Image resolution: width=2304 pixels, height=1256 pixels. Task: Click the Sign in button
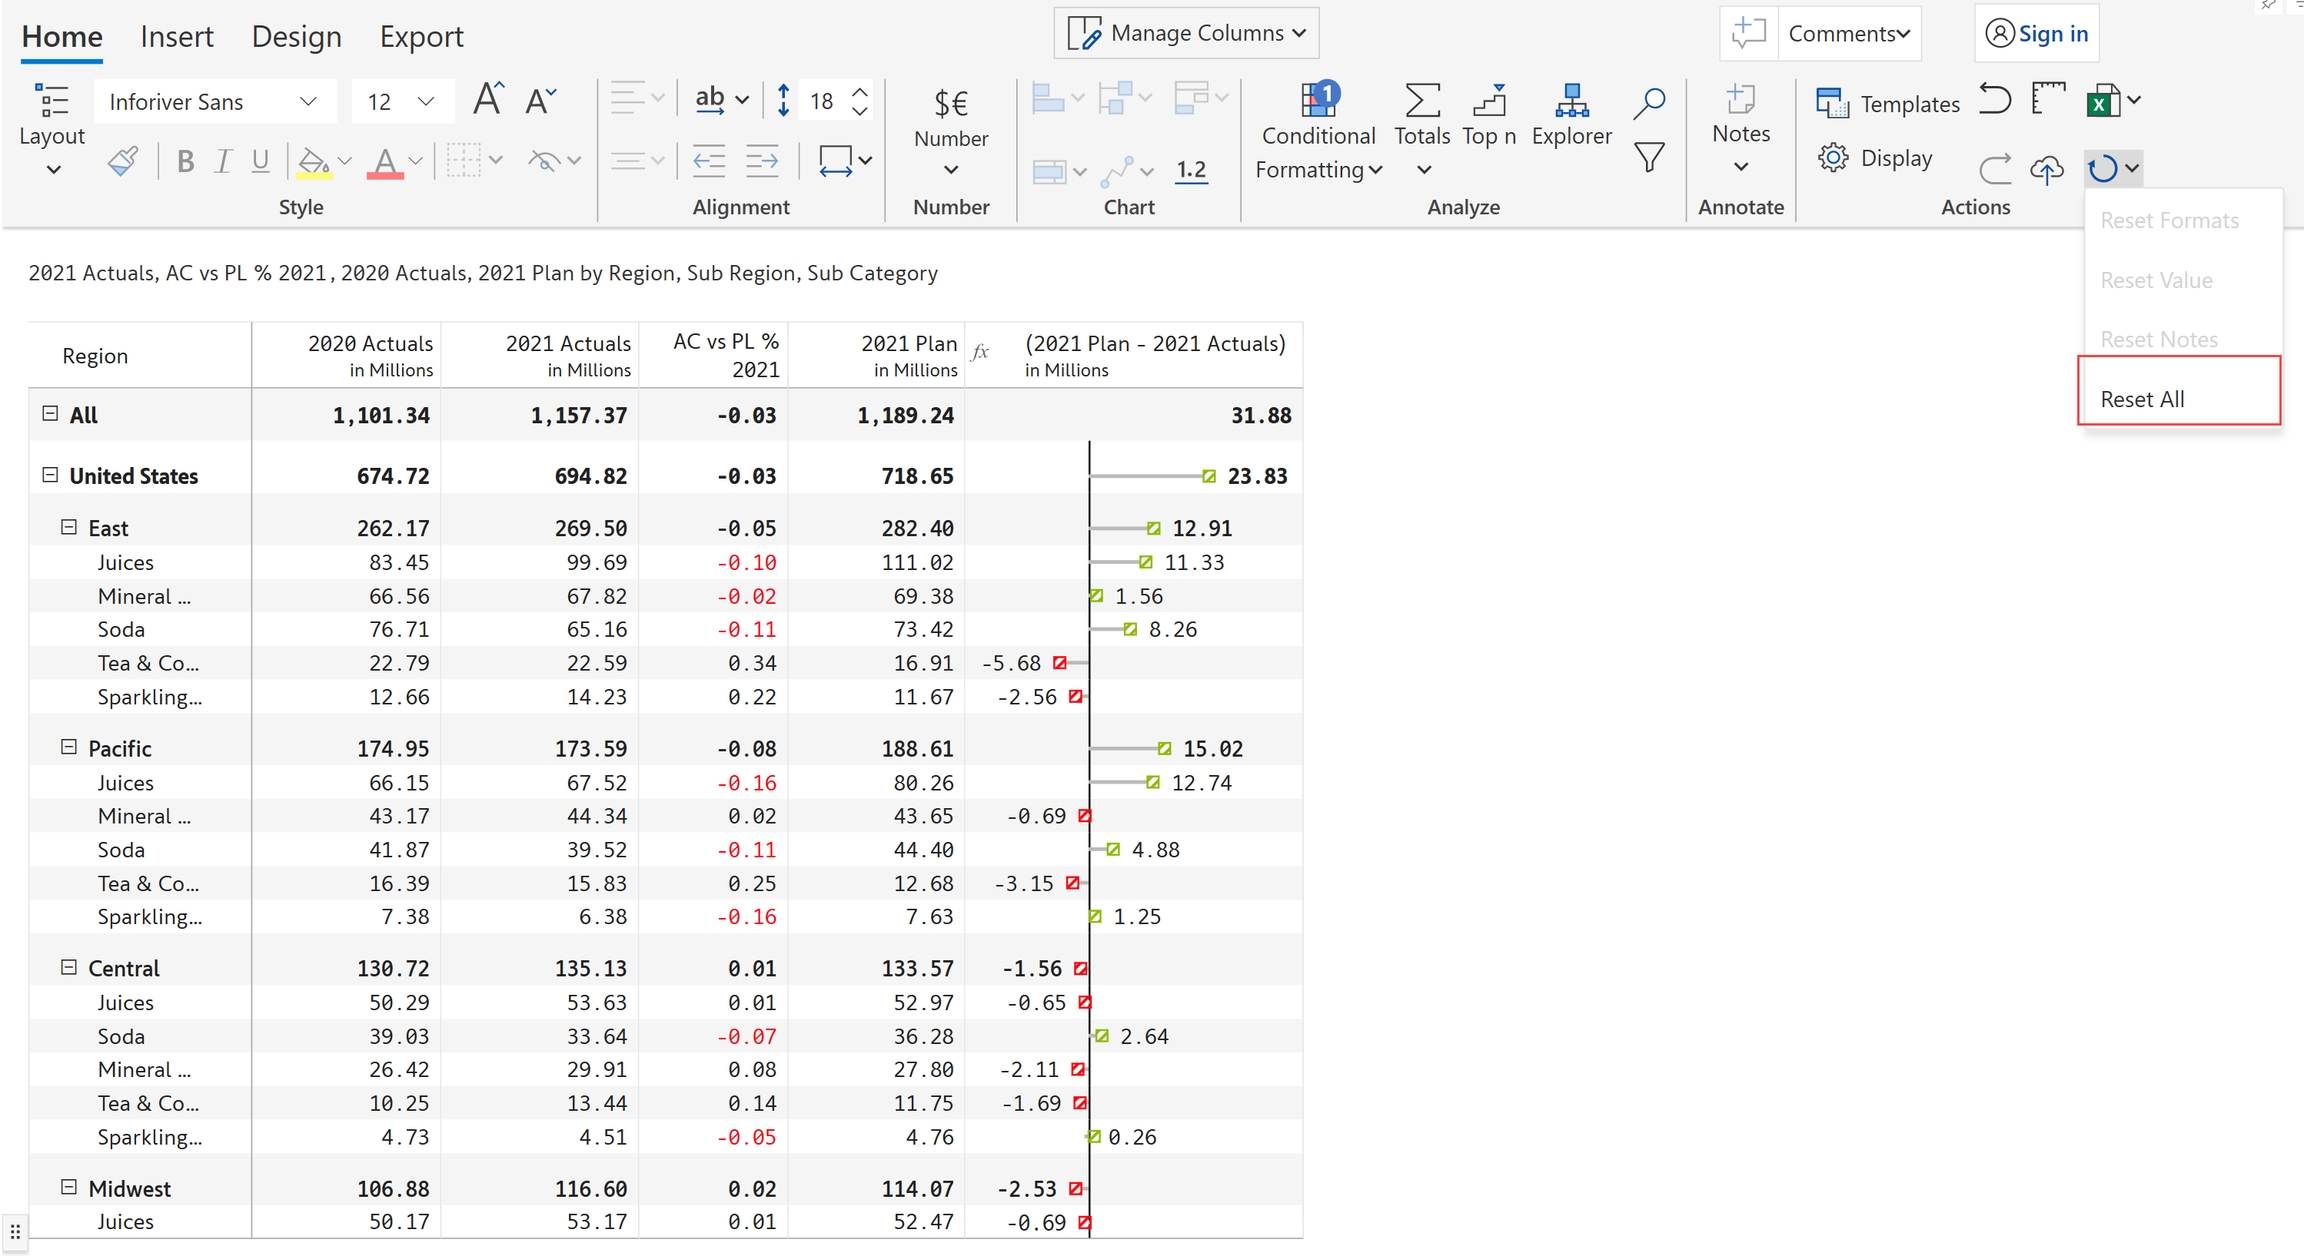[x=2037, y=33]
